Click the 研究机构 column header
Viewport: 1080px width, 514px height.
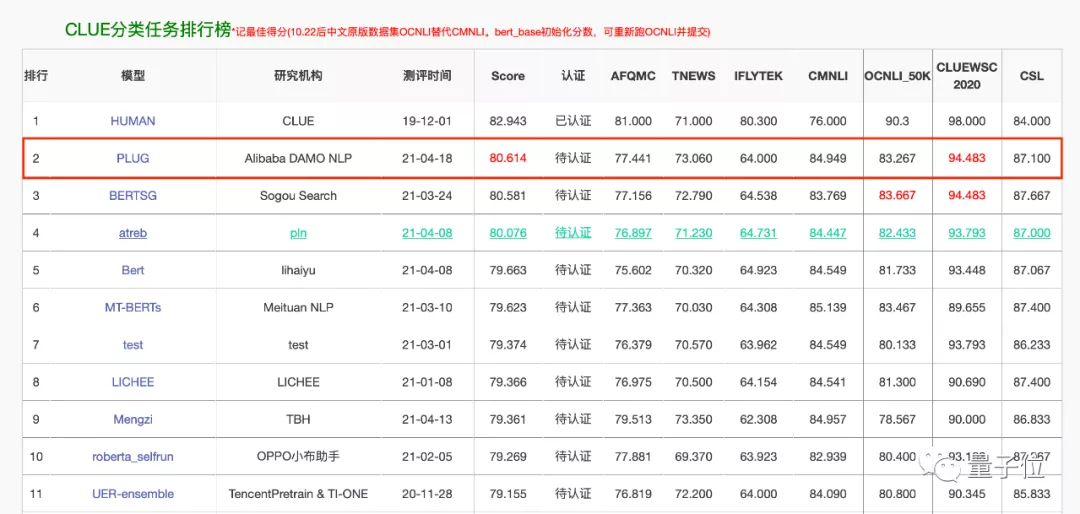(298, 76)
